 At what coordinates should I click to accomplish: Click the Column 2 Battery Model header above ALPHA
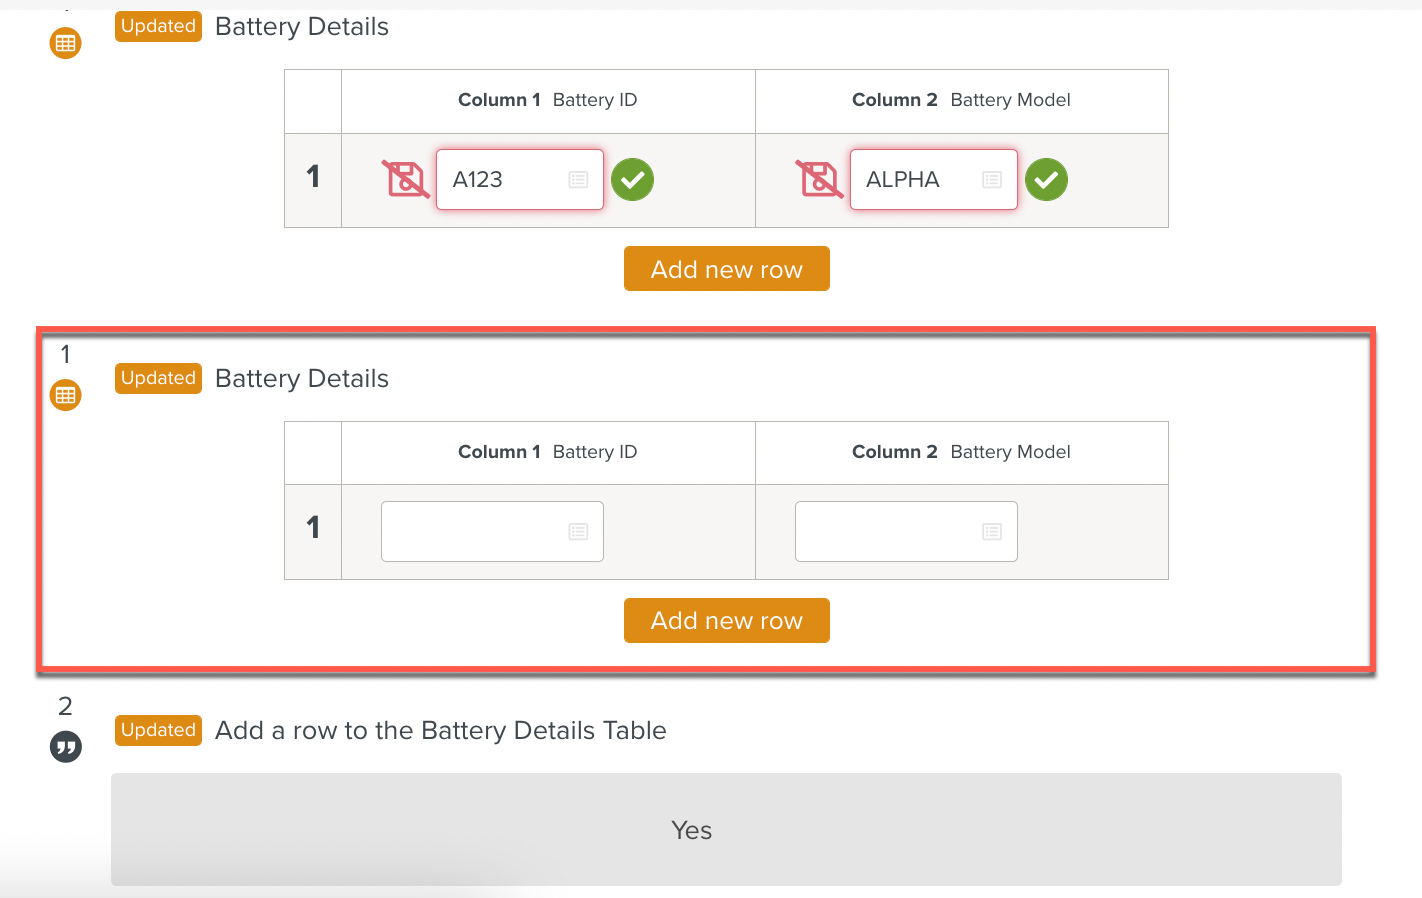click(961, 100)
